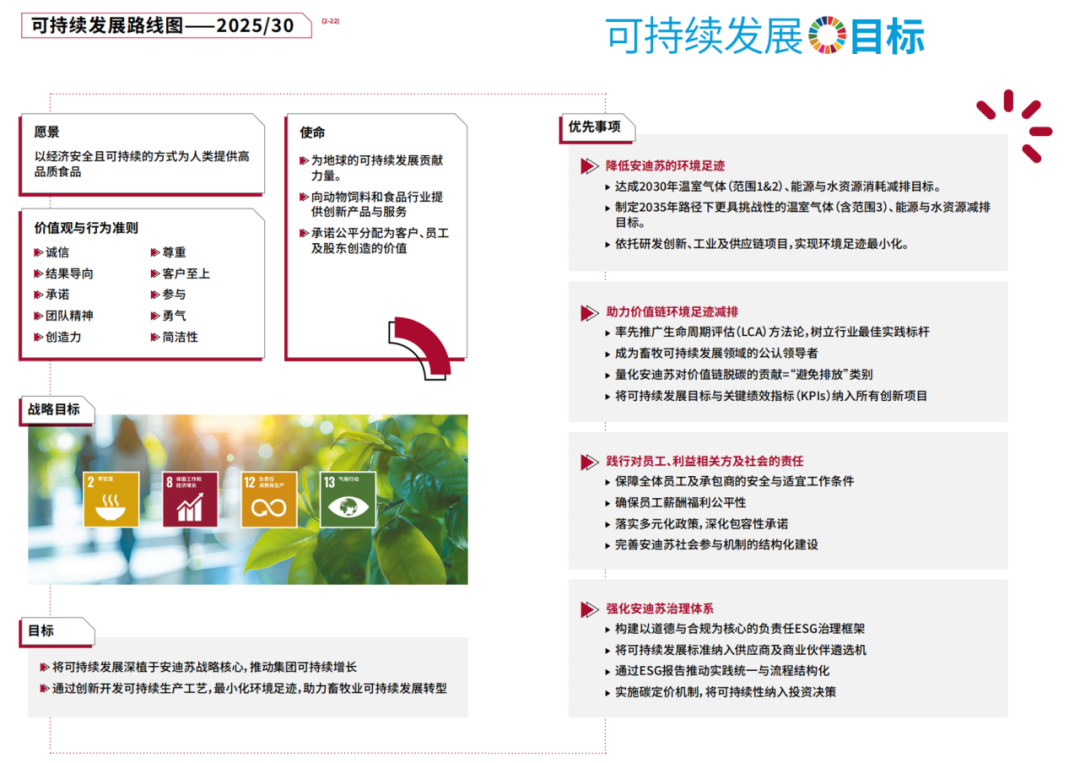Viewport: 1080px width, 763px height.
Task: Click red heading 降低安迪苏的环境足迹
Action: pos(665,165)
